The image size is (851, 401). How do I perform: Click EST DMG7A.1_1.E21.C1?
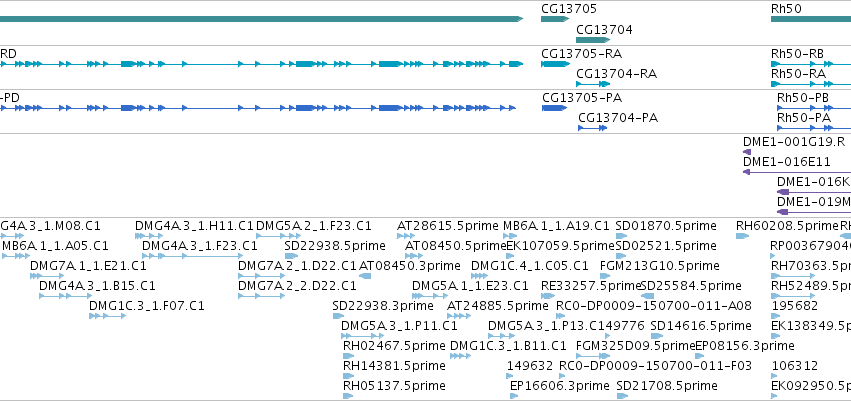coord(47,276)
